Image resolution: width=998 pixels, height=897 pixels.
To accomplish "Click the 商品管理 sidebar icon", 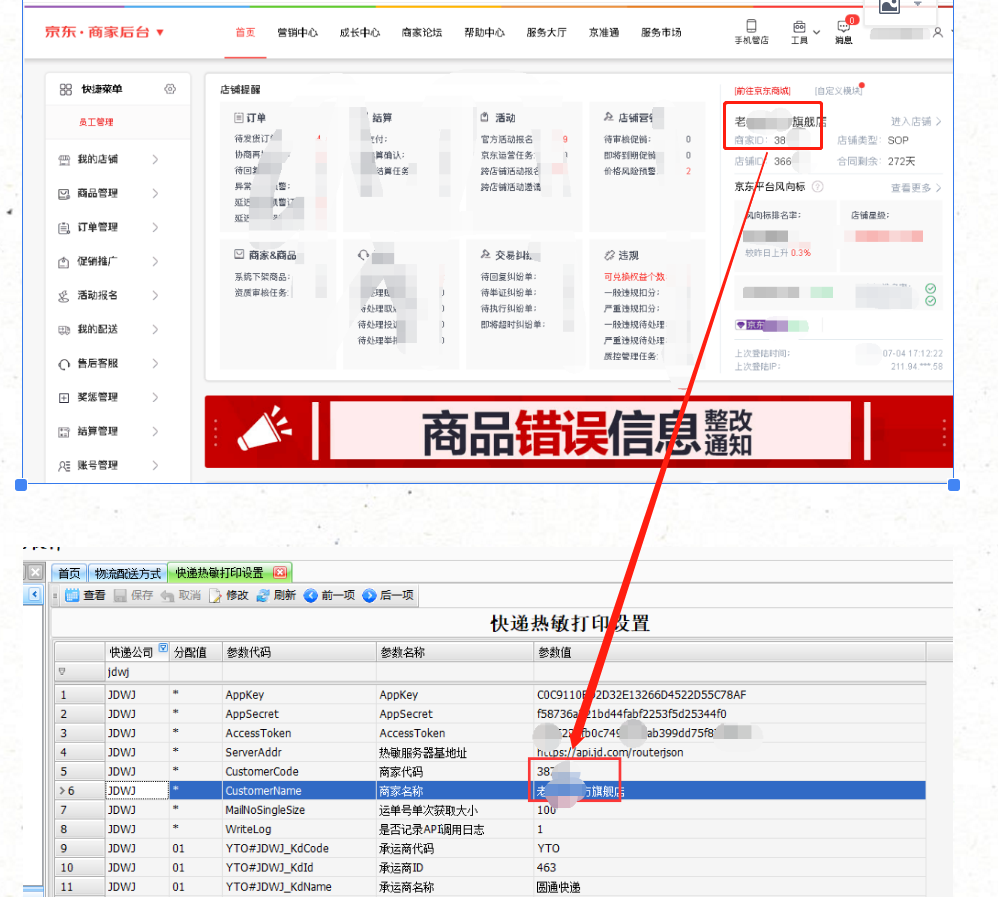I will click(x=64, y=194).
